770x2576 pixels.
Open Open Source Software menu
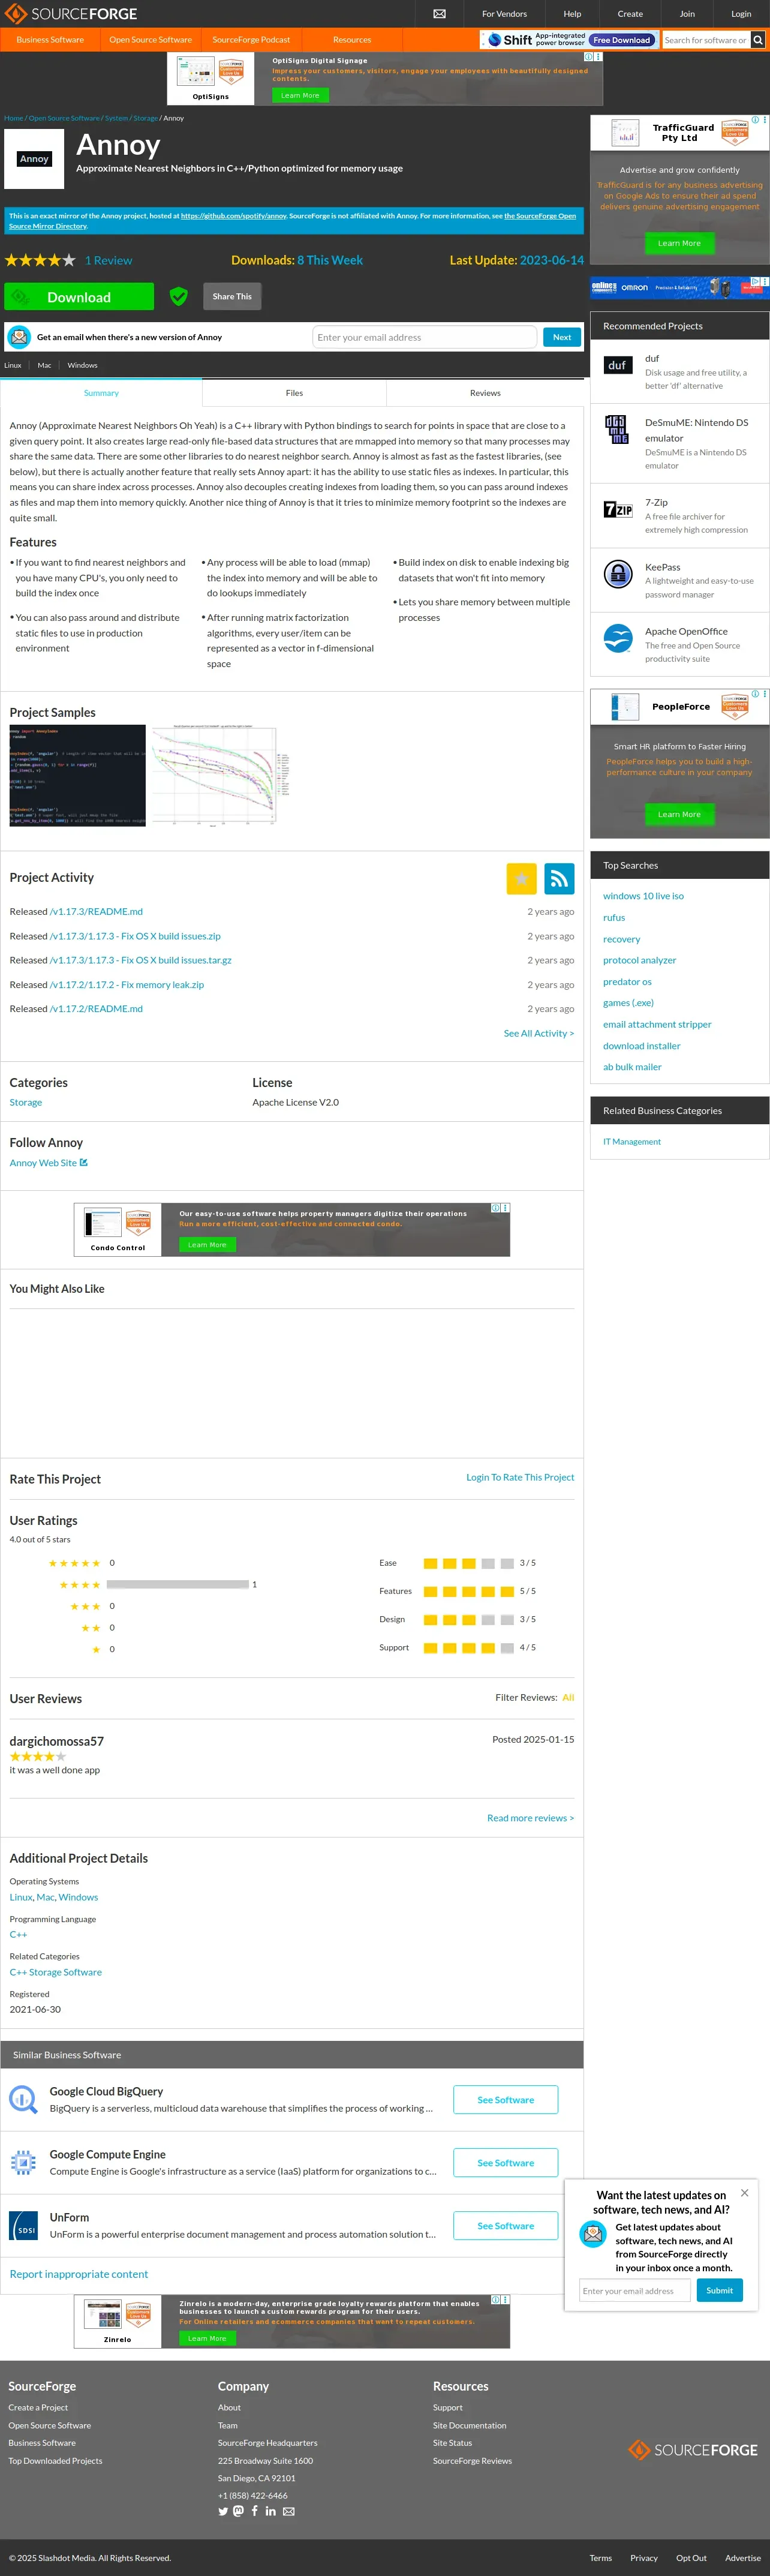pyautogui.click(x=150, y=40)
